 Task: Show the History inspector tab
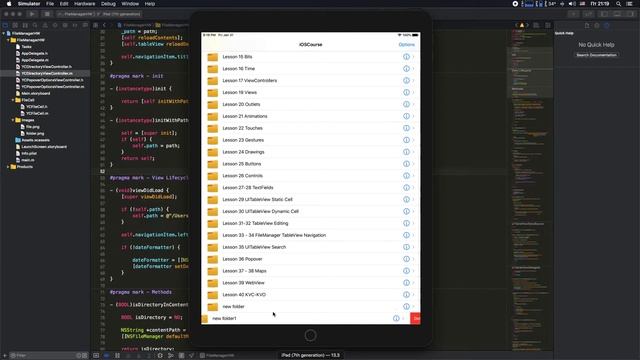(x=597, y=25)
